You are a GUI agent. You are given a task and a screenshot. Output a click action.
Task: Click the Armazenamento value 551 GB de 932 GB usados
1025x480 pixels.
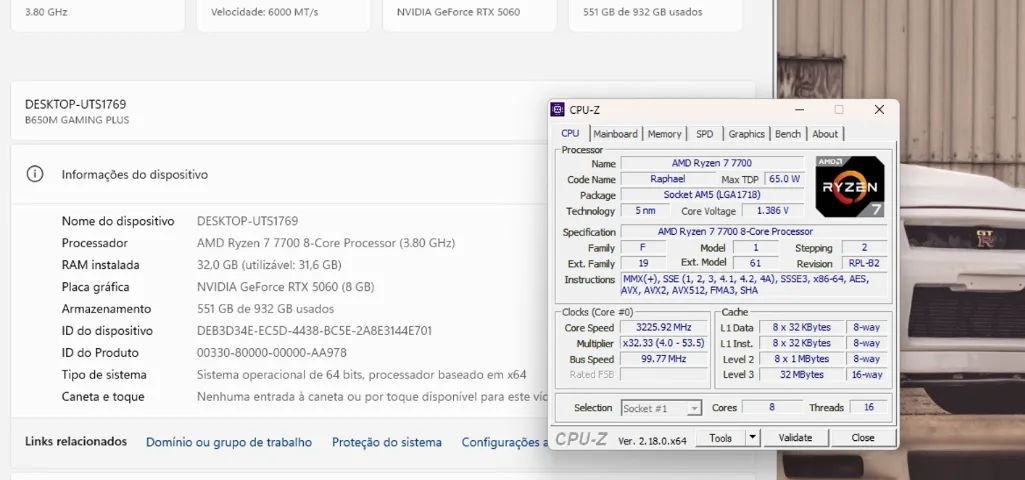coord(265,309)
